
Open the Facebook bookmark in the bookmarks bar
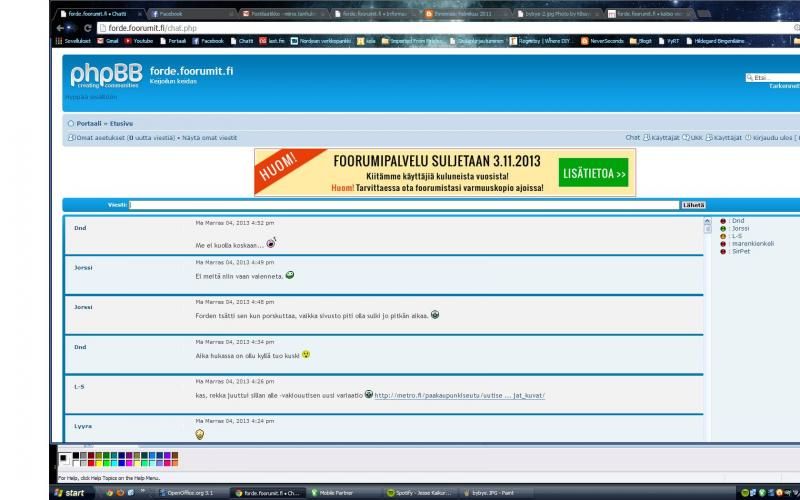tap(208, 41)
